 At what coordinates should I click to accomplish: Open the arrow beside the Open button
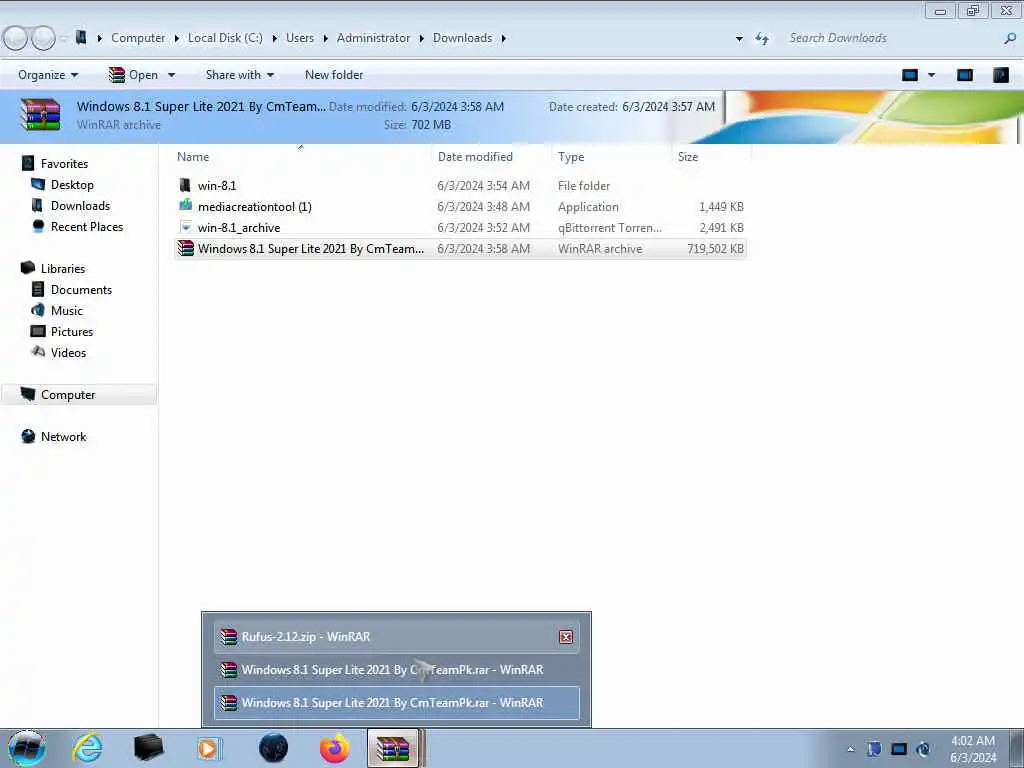click(x=171, y=75)
